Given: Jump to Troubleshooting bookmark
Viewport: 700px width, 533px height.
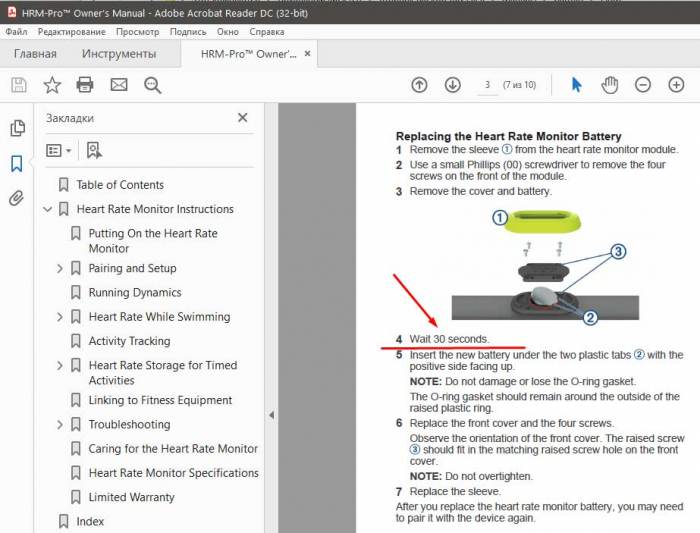Looking at the screenshot, I should [x=129, y=425].
